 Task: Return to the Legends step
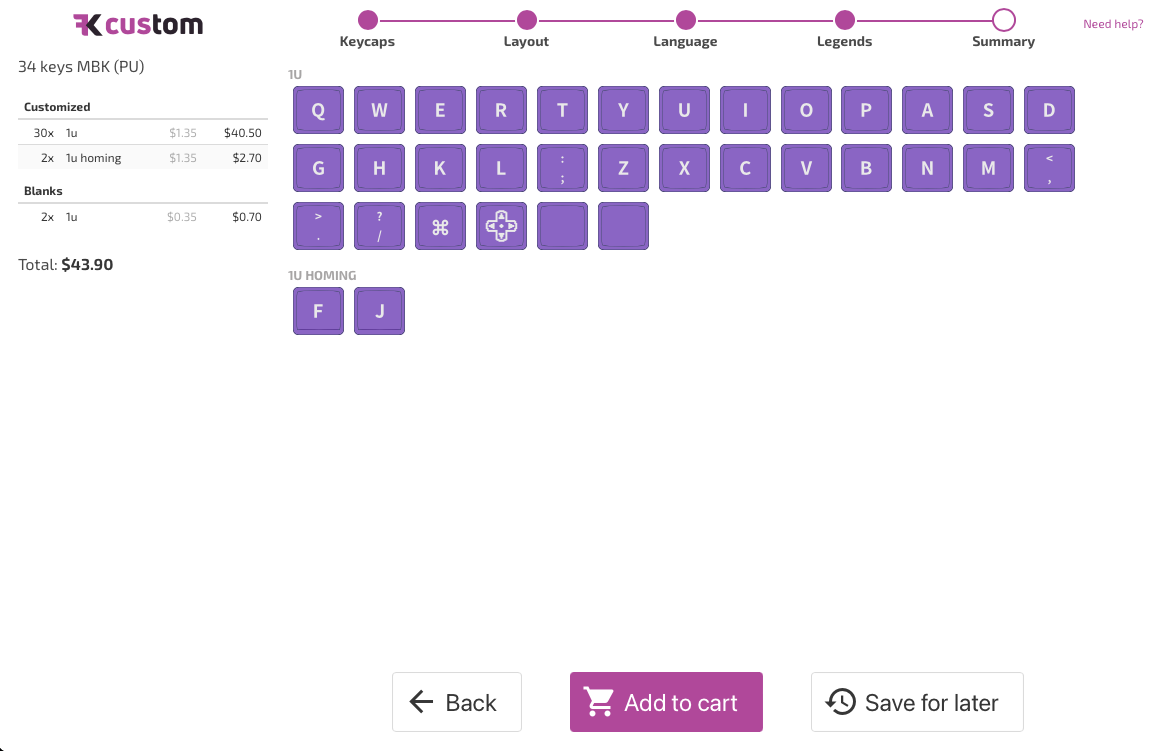point(845,20)
